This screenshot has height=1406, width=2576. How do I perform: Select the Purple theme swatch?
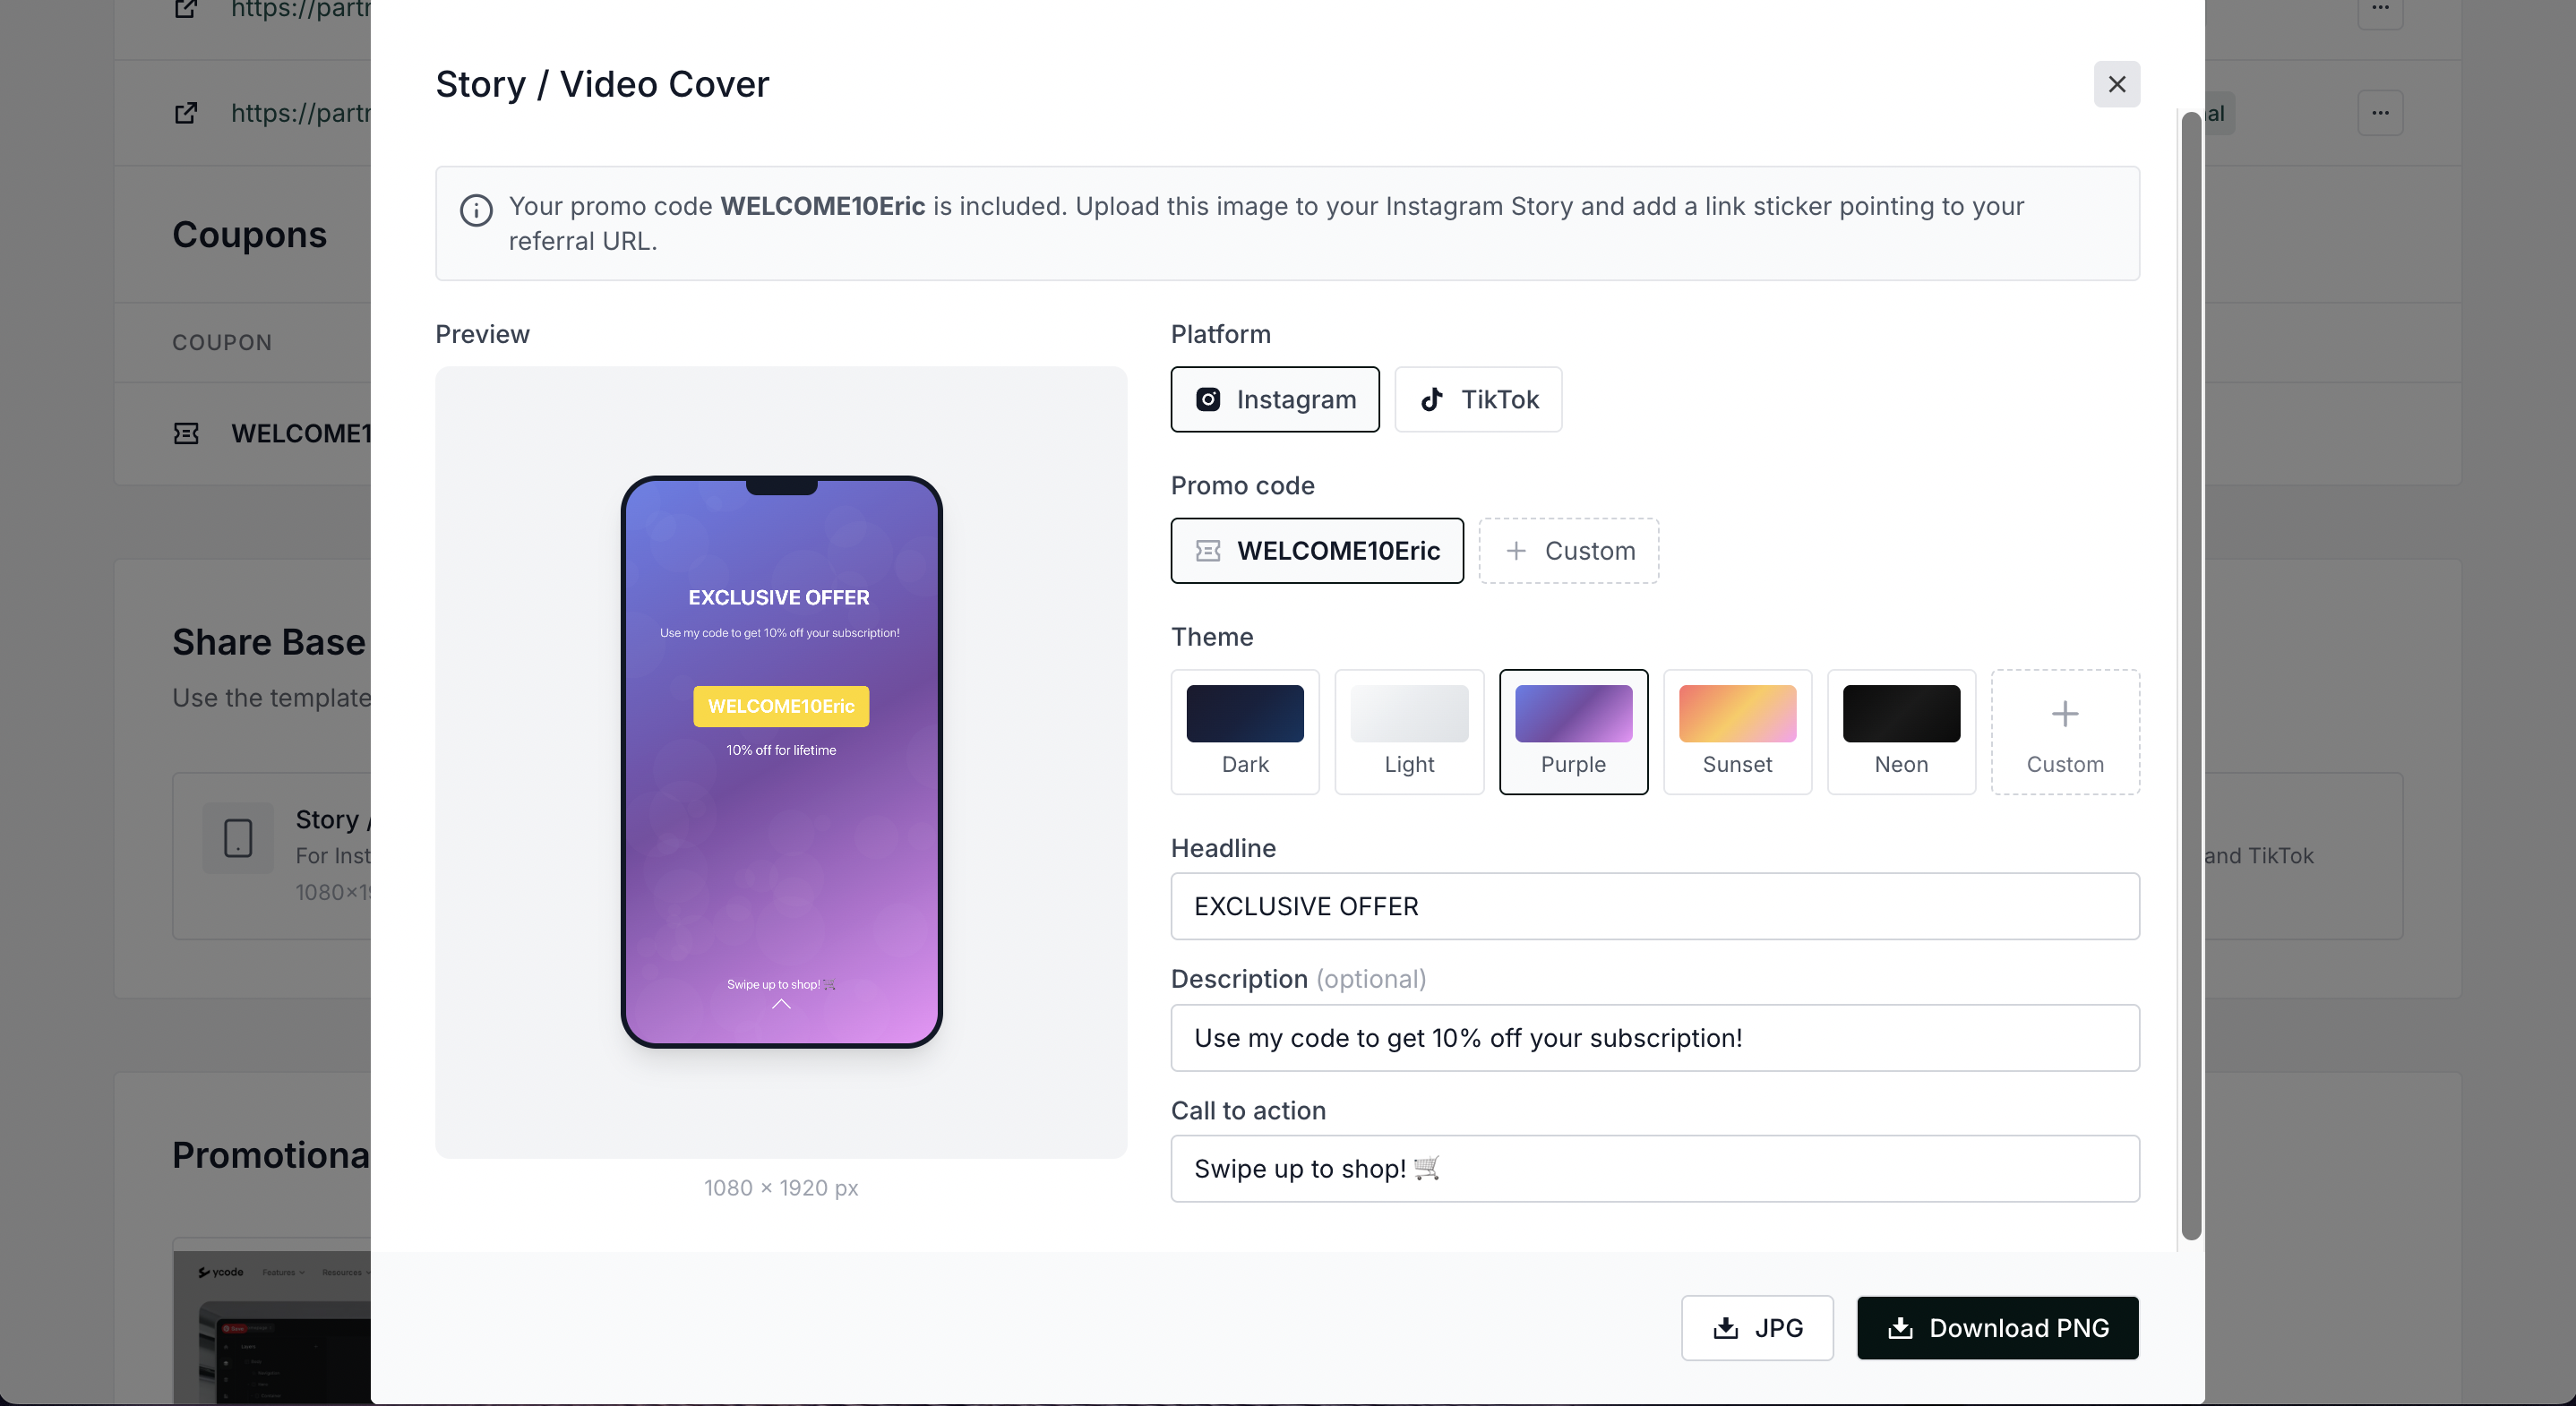point(1572,731)
